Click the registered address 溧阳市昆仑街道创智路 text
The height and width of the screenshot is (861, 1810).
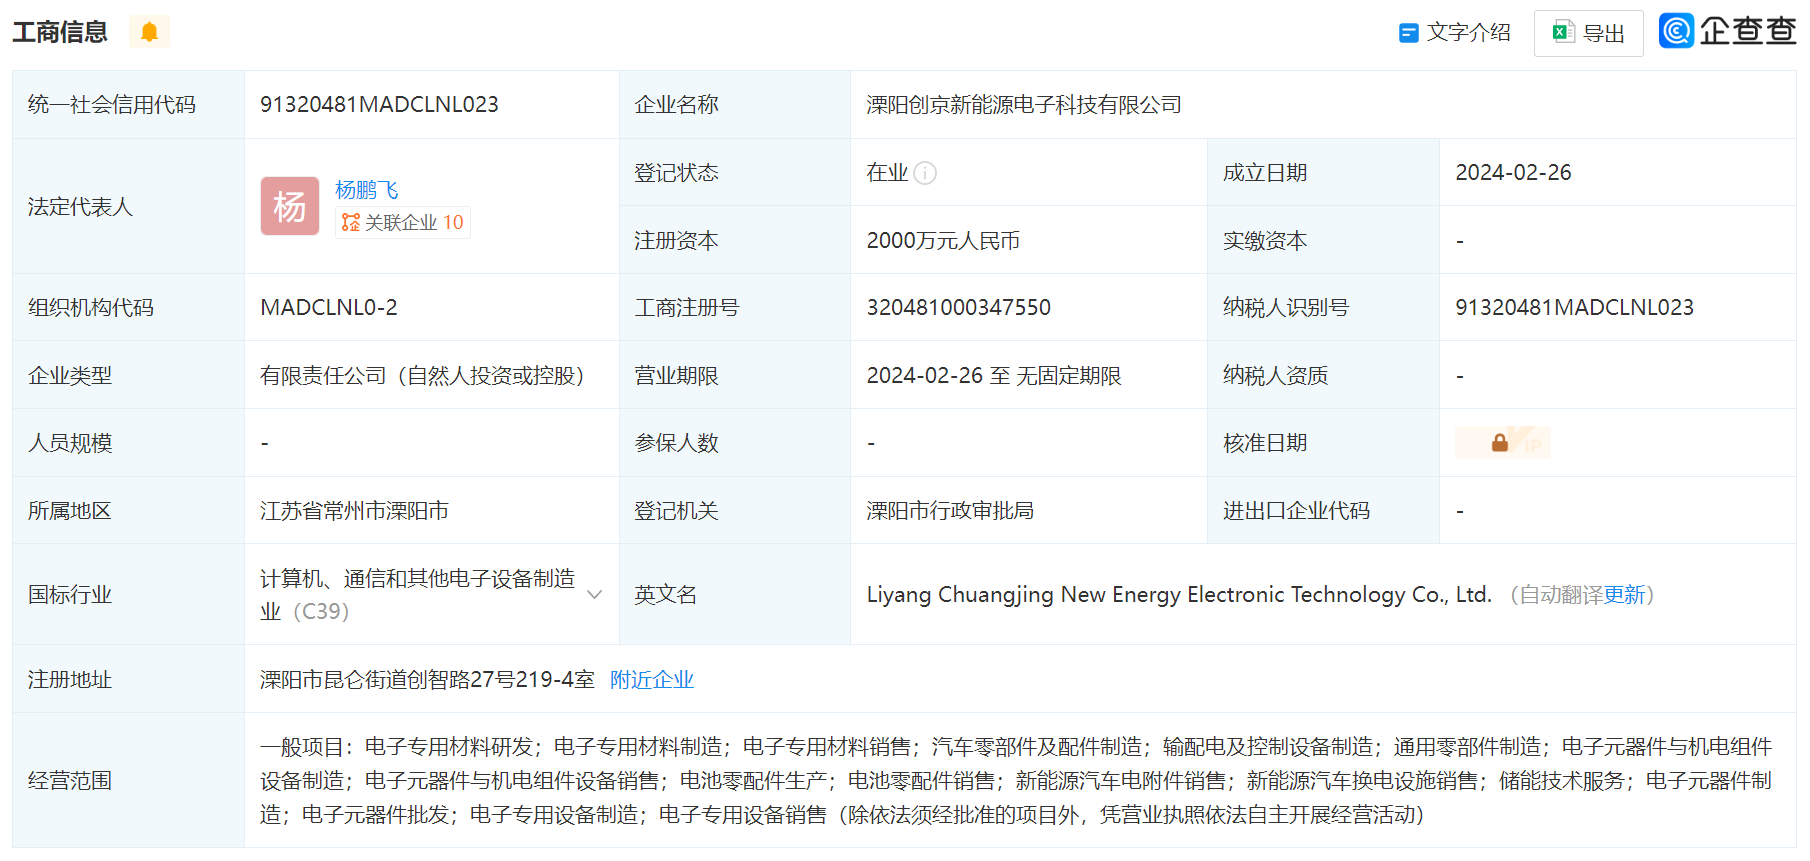click(427, 680)
